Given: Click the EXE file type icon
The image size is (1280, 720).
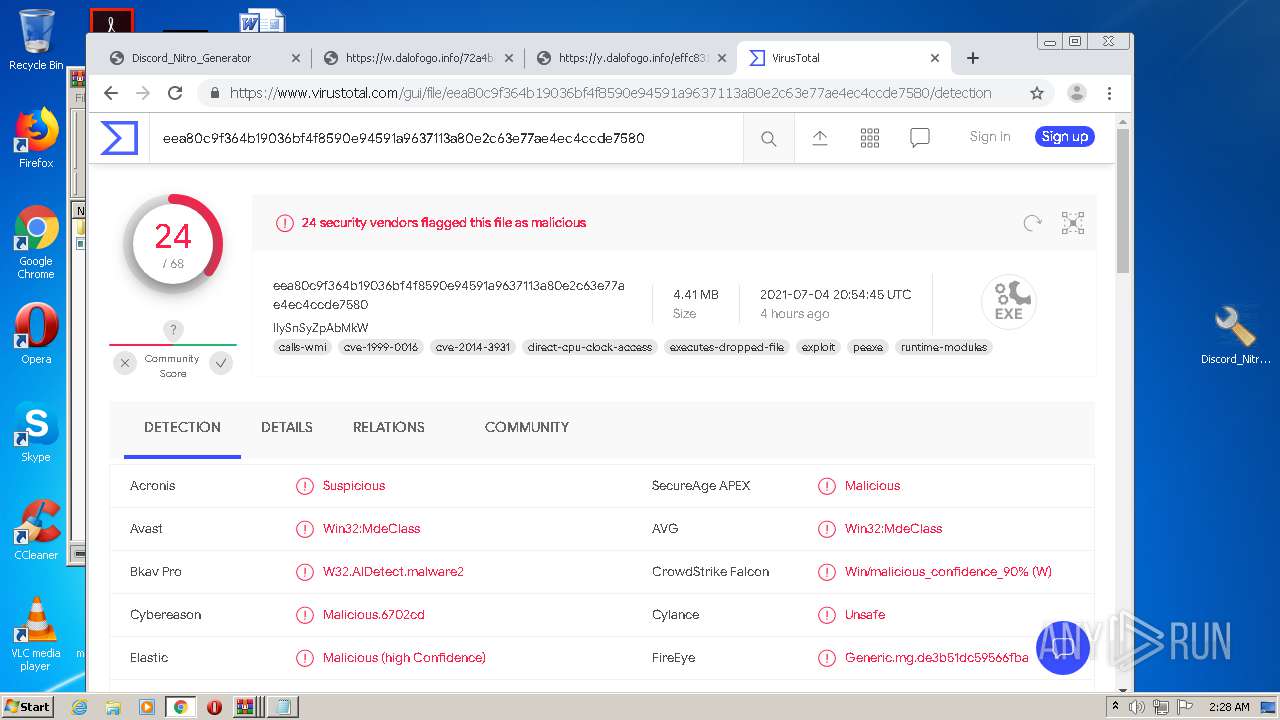Looking at the screenshot, I should (1008, 300).
